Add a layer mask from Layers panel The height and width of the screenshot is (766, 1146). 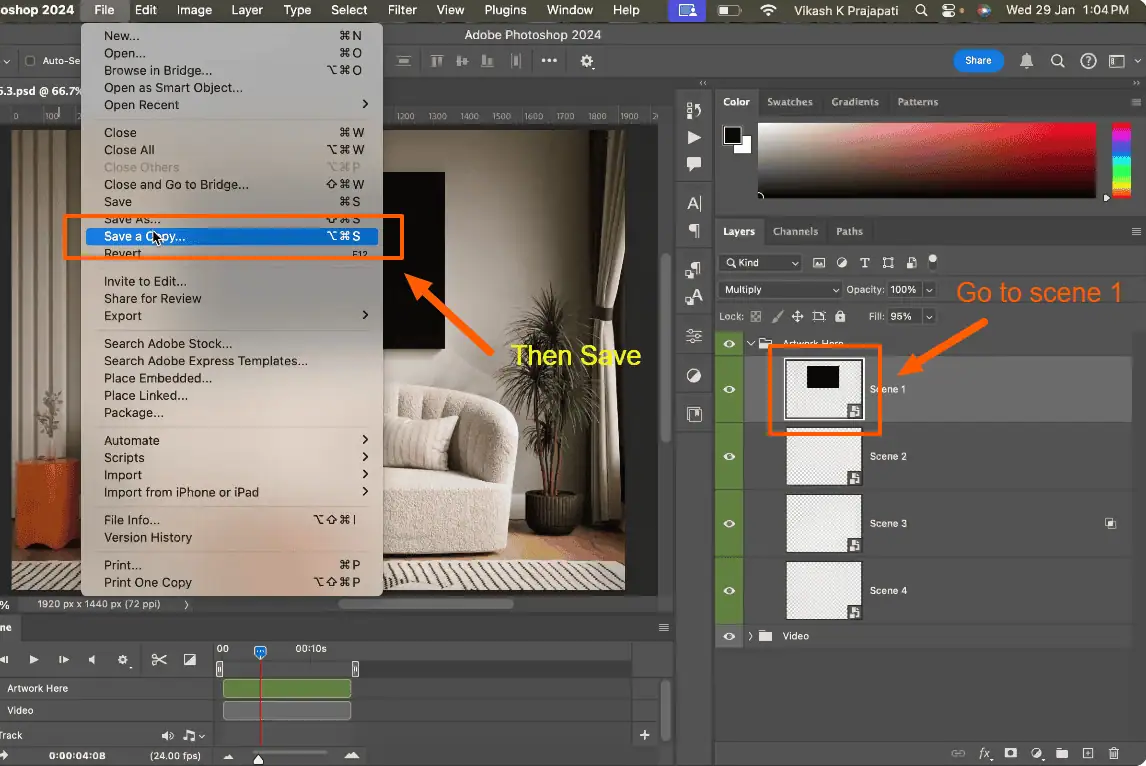1011,753
